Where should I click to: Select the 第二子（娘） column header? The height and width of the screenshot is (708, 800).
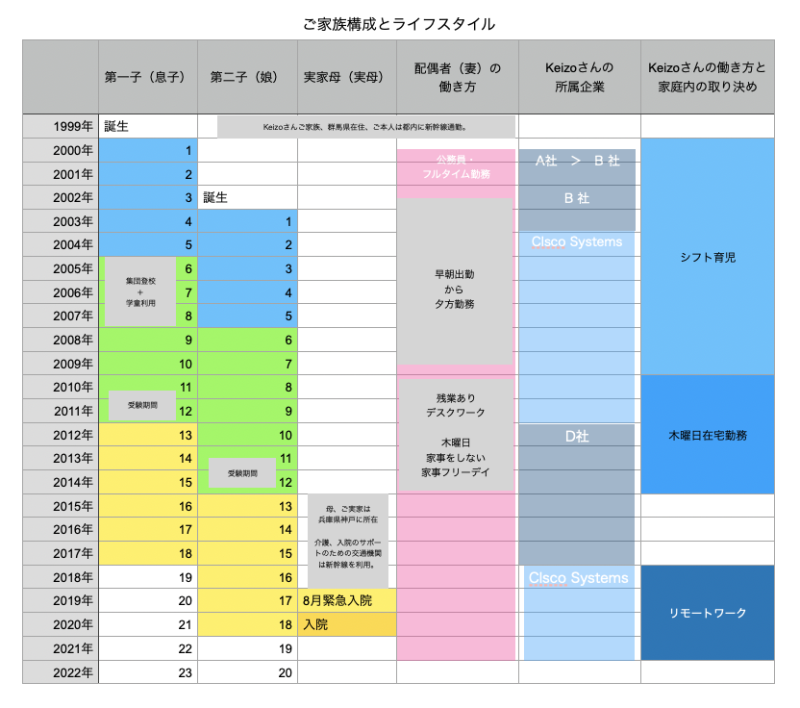tap(247, 77)
